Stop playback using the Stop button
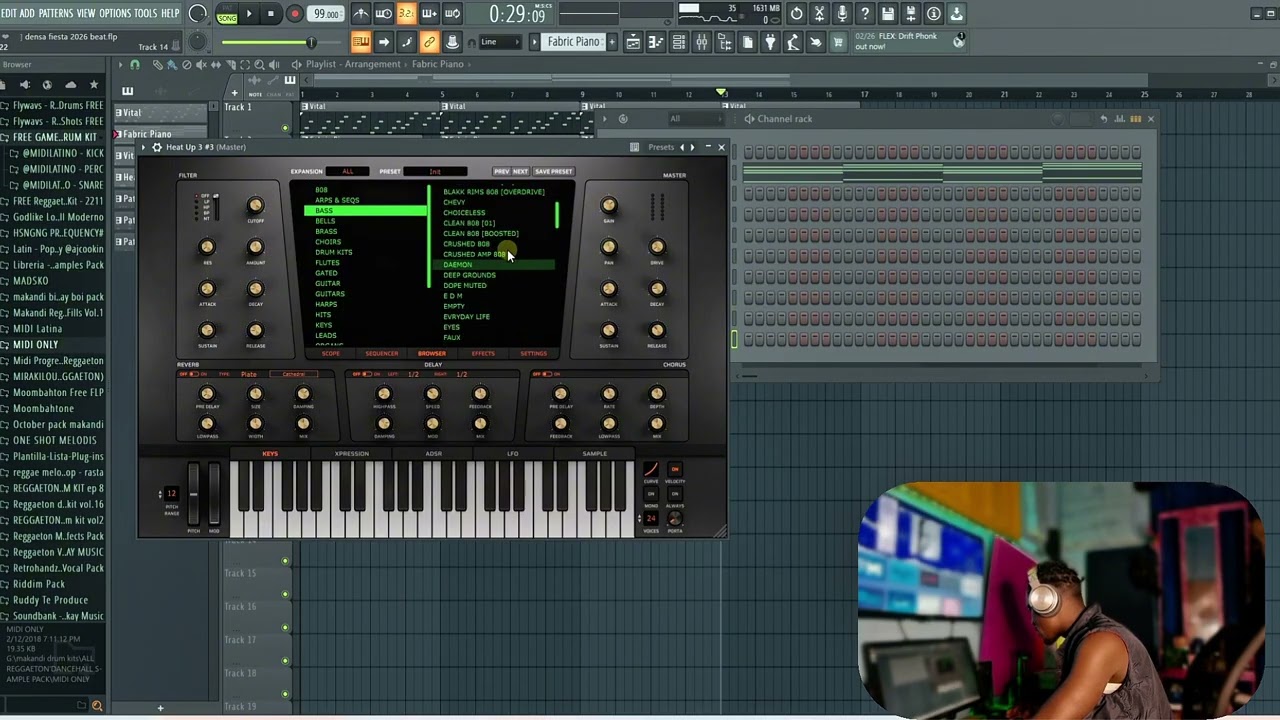The height and width of the screenshot is (720, 1280). point(271,14)
